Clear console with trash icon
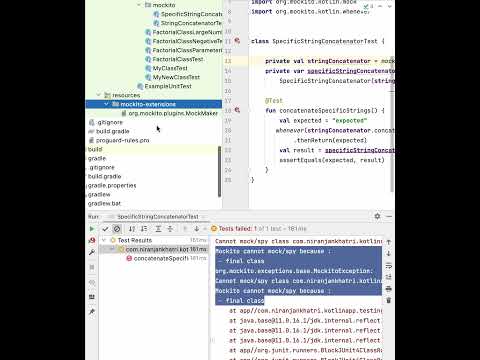480x360 pixels. [389, 301]
